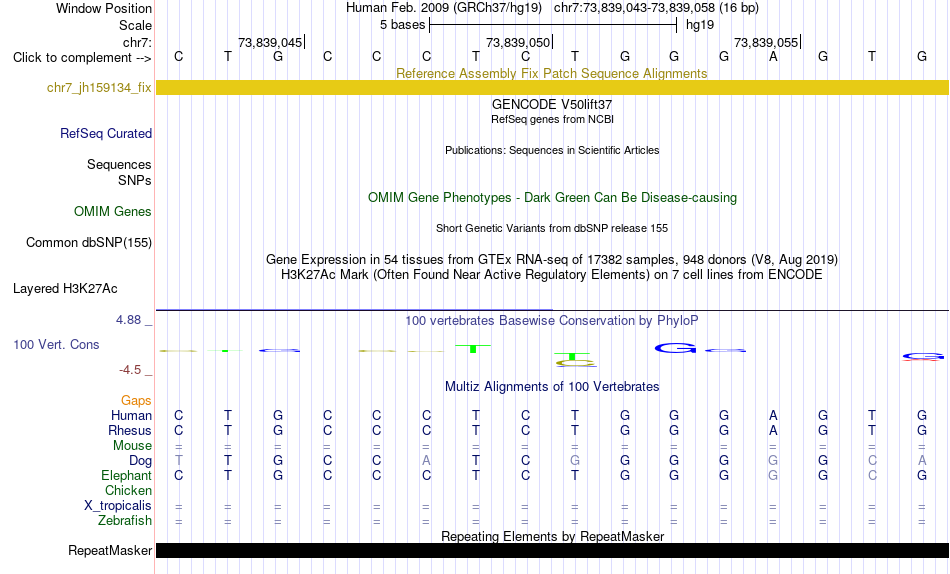The width and height of the screenshot is (950, 574).
Task: Click the Mouse species row label
Action: click(x=132, y=446)
